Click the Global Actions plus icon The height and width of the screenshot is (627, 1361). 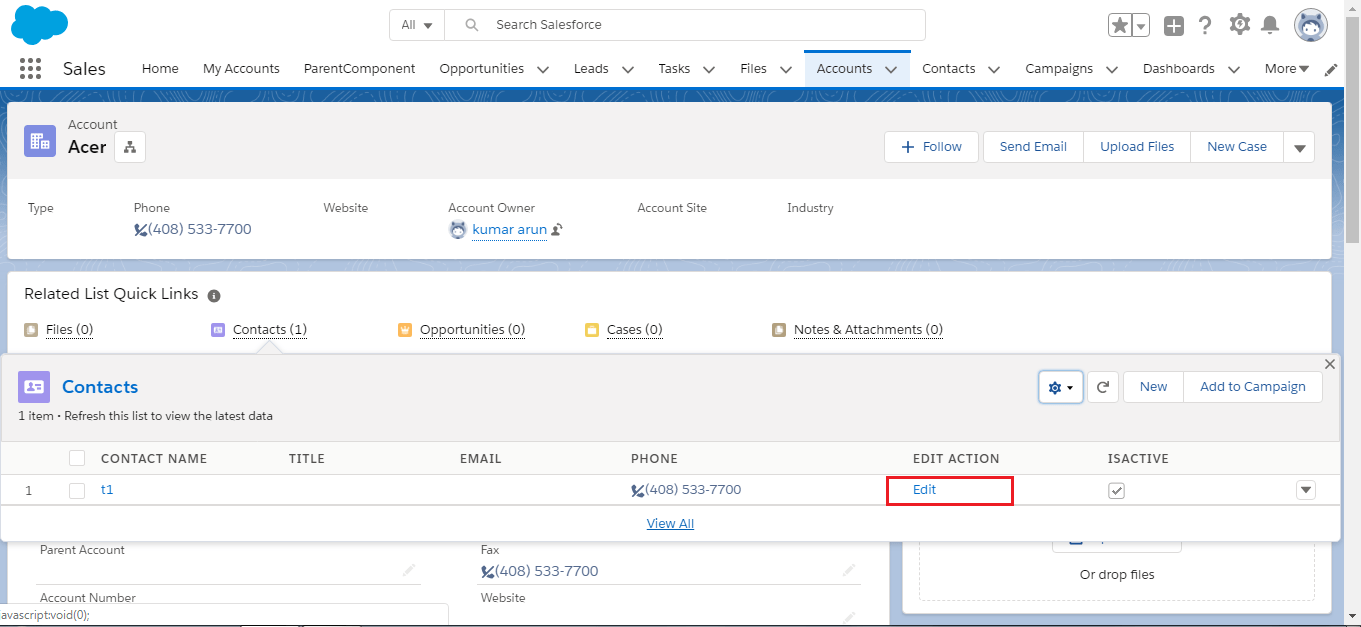tap(1174, 26)
